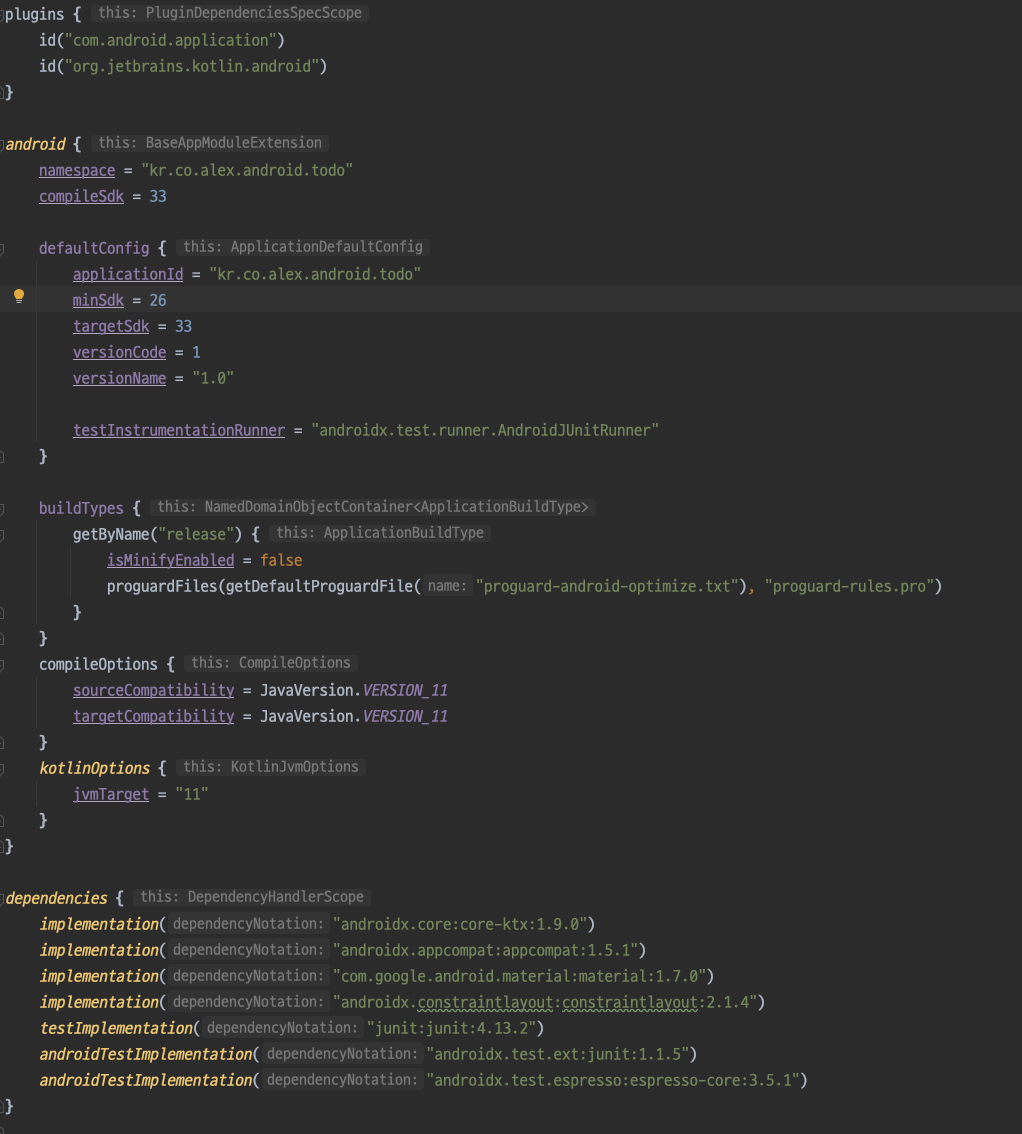
Task: Click the "androidx.test.runner.AndroidJUnitRunner" string
Action: click(x=485, y=431)
